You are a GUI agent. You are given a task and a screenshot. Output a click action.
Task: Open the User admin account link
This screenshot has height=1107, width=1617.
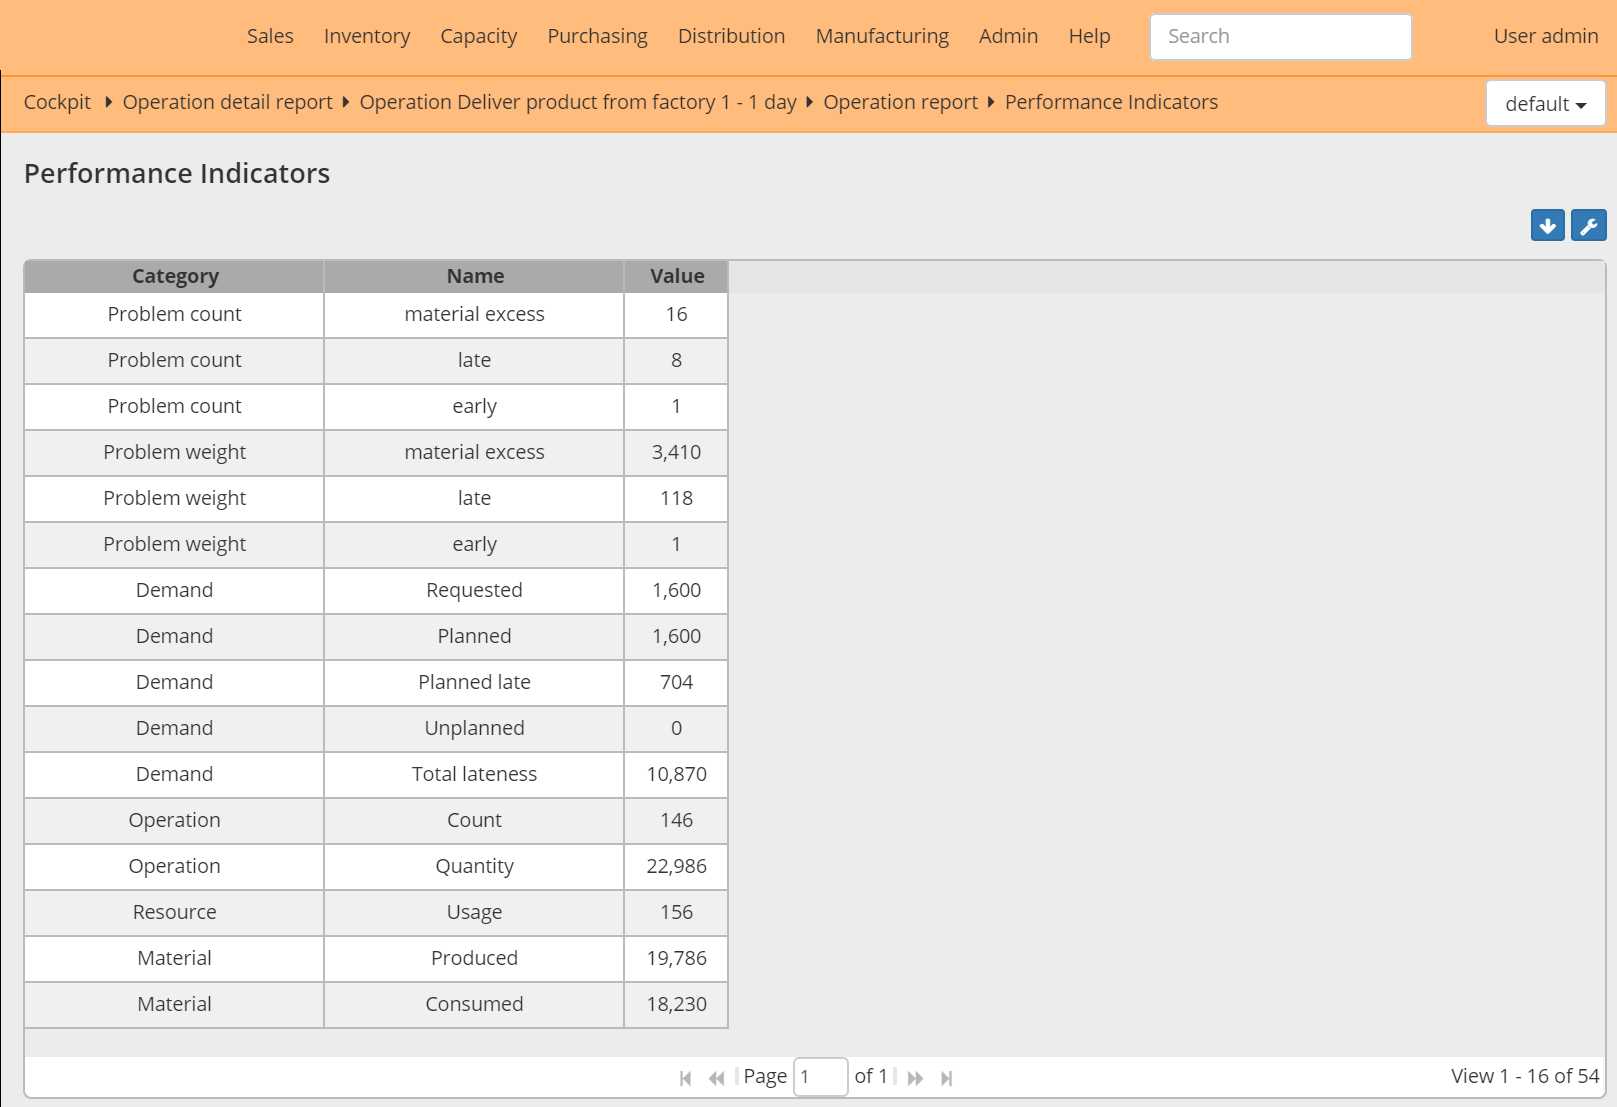point(1545,36)
